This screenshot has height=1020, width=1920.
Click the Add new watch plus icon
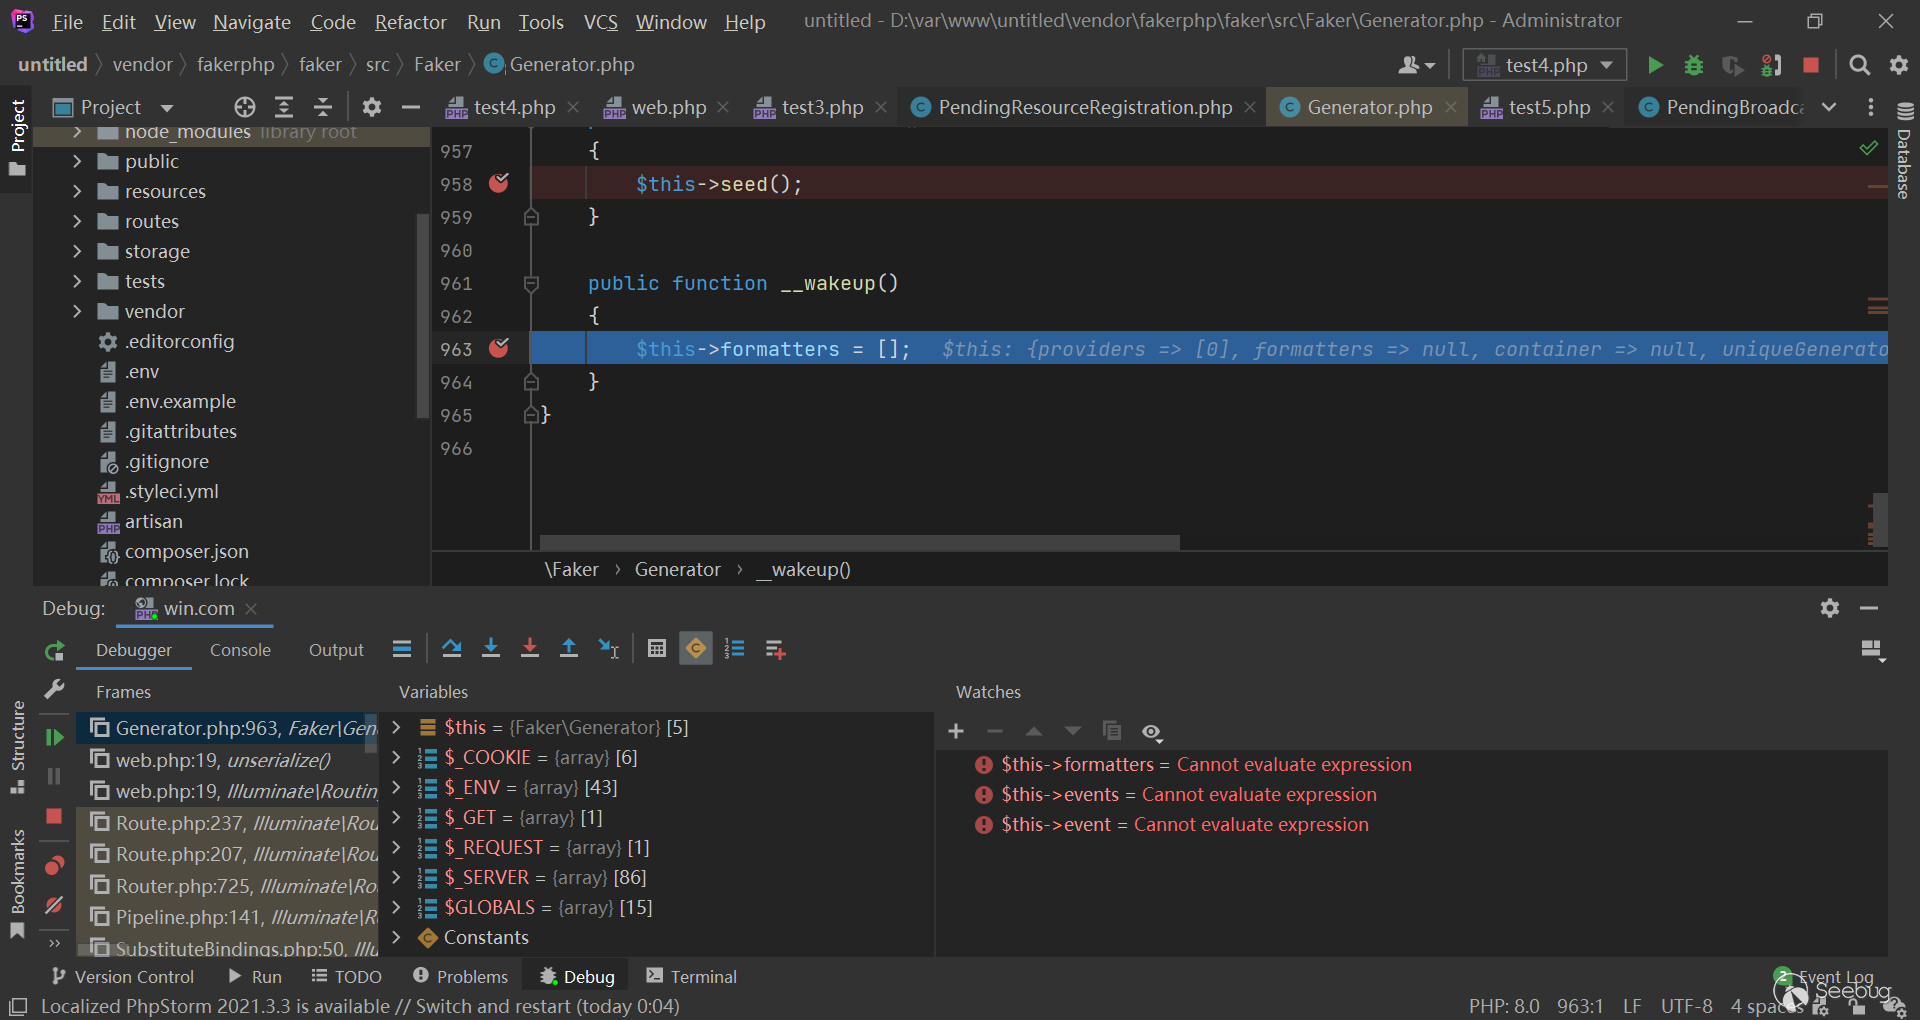point(956,732)
